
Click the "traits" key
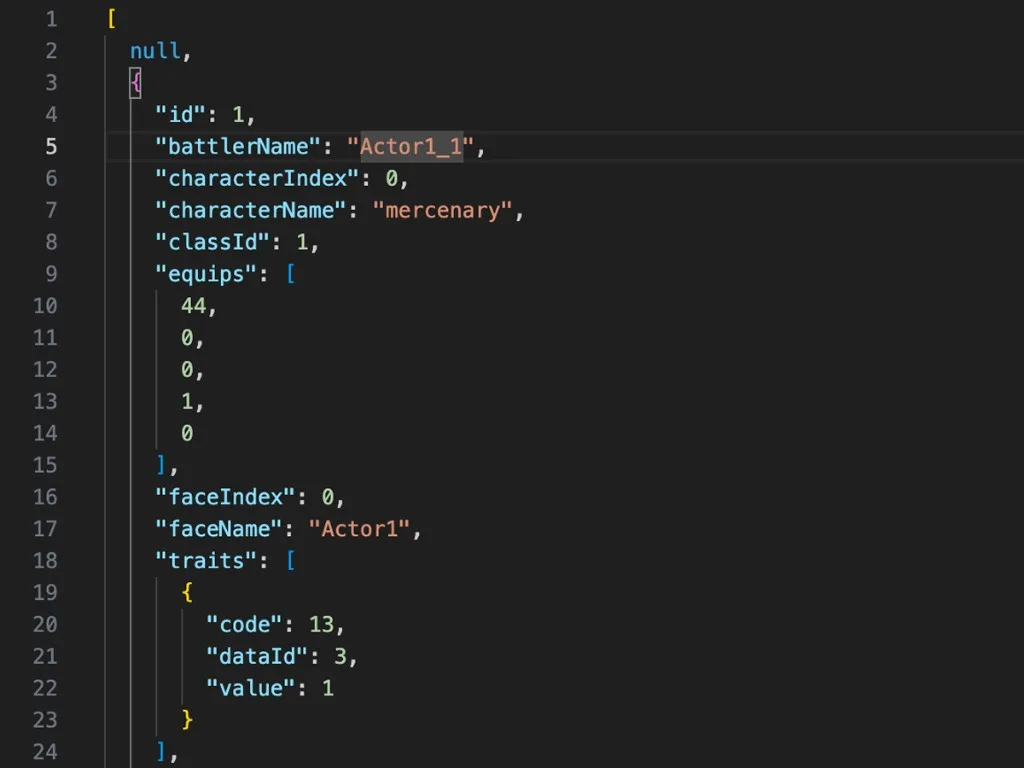[206, 561]
